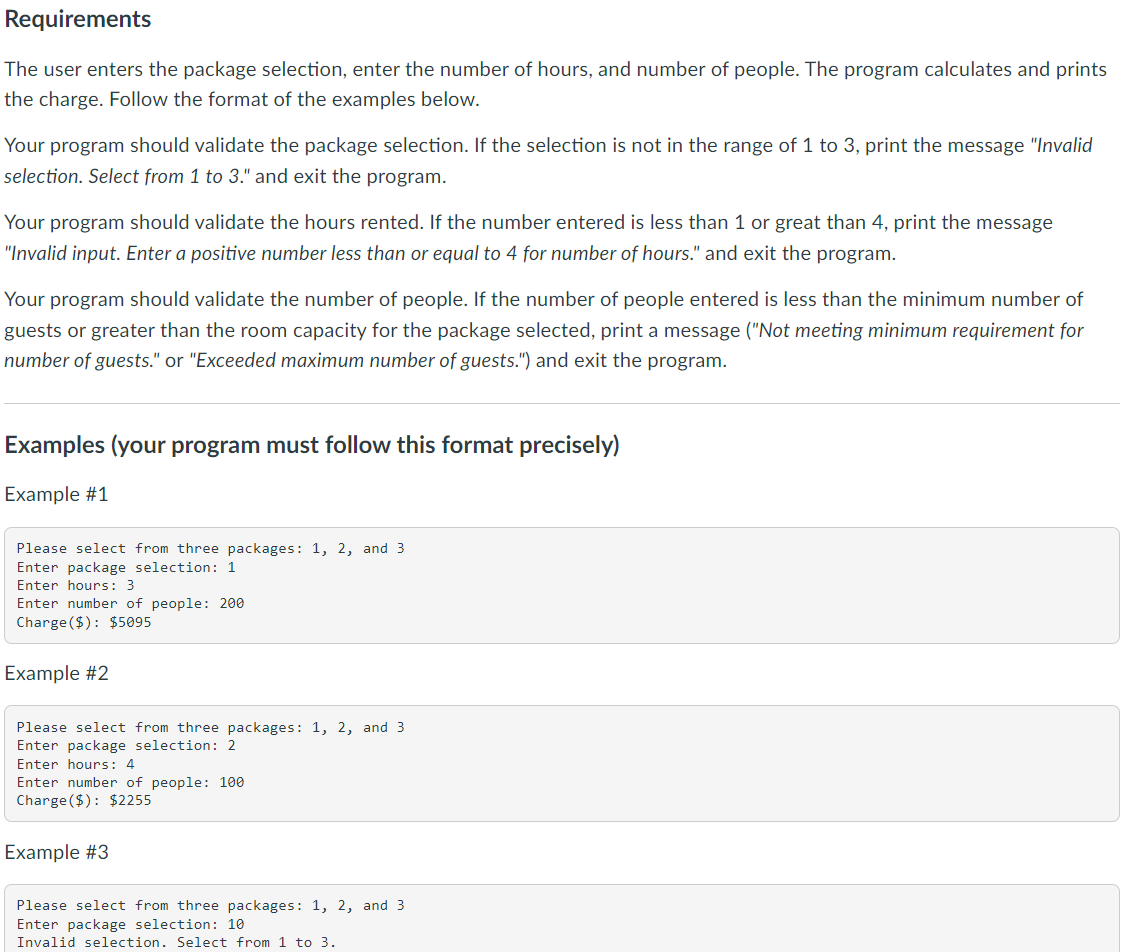Screen dimensions: 1128x952
Task: Click the Example #3 label
Action: pyautogui.click(x=56, y=852)
